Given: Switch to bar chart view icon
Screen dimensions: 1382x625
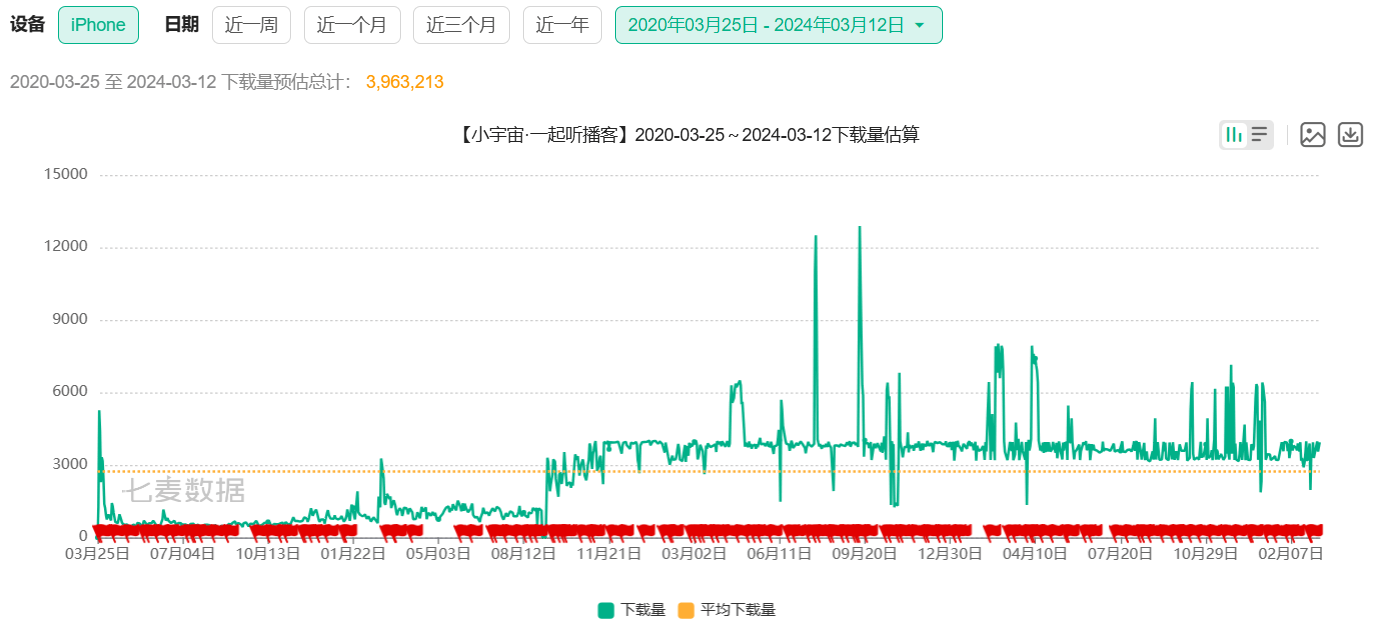Looking at the screenshot, I should 1234,134.
